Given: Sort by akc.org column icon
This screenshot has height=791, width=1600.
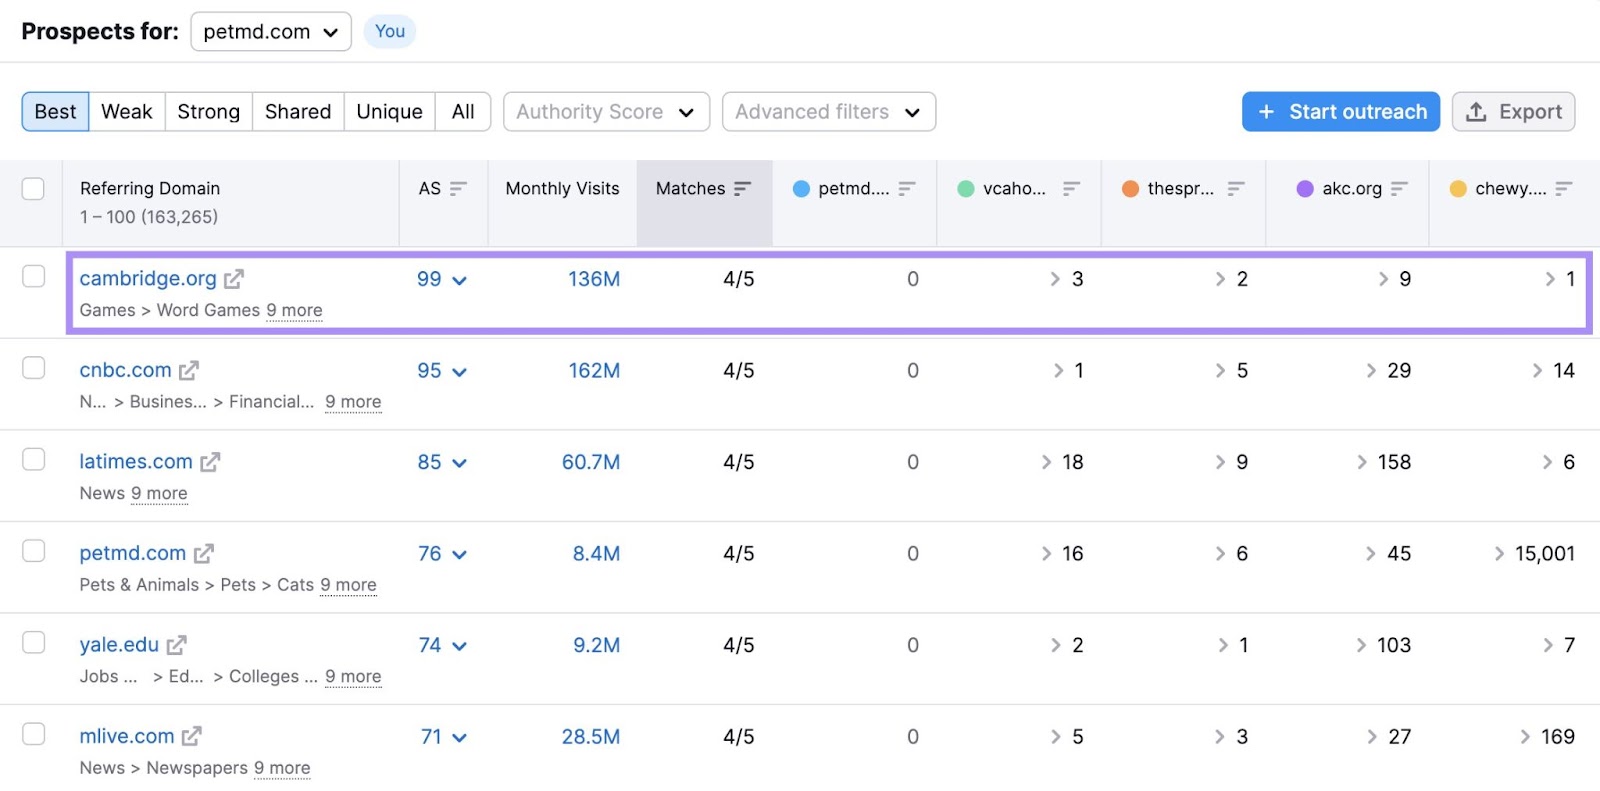Looking at the screenshot, I should tap(1399, 188).
